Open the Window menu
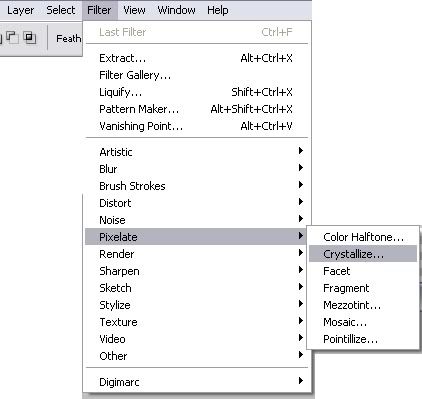 176,10
